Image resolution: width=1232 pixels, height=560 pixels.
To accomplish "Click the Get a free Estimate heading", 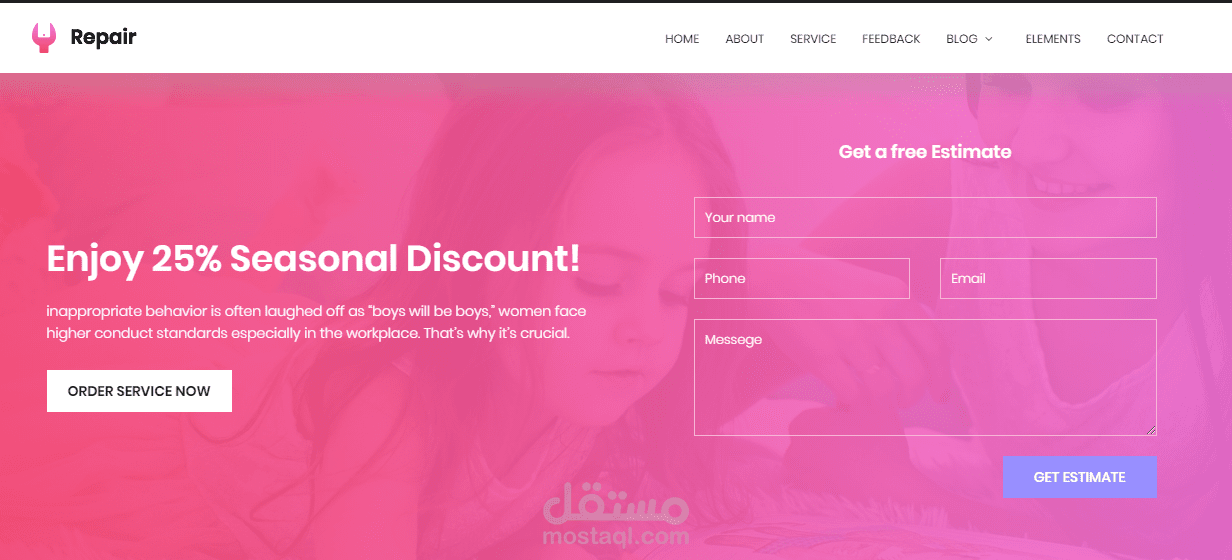I will tap(925, 152).
